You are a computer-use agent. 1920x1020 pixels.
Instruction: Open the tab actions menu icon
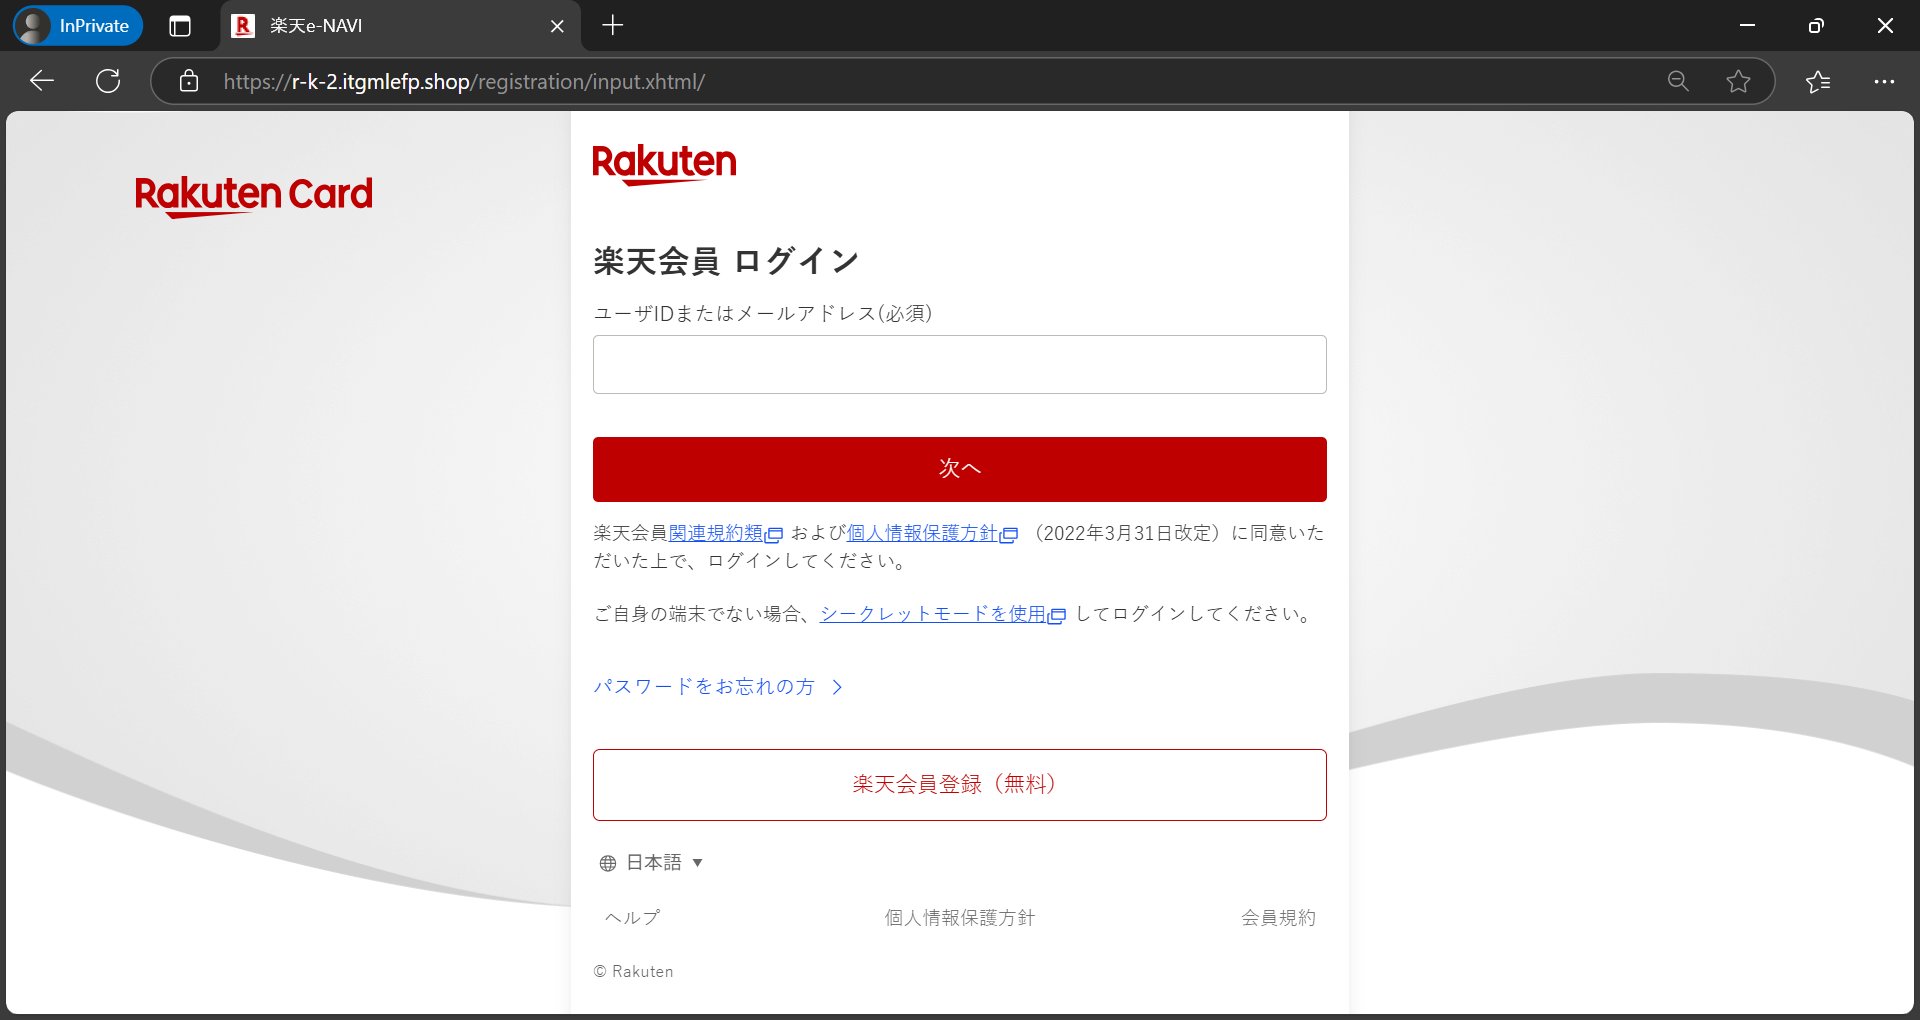point(180,26)
